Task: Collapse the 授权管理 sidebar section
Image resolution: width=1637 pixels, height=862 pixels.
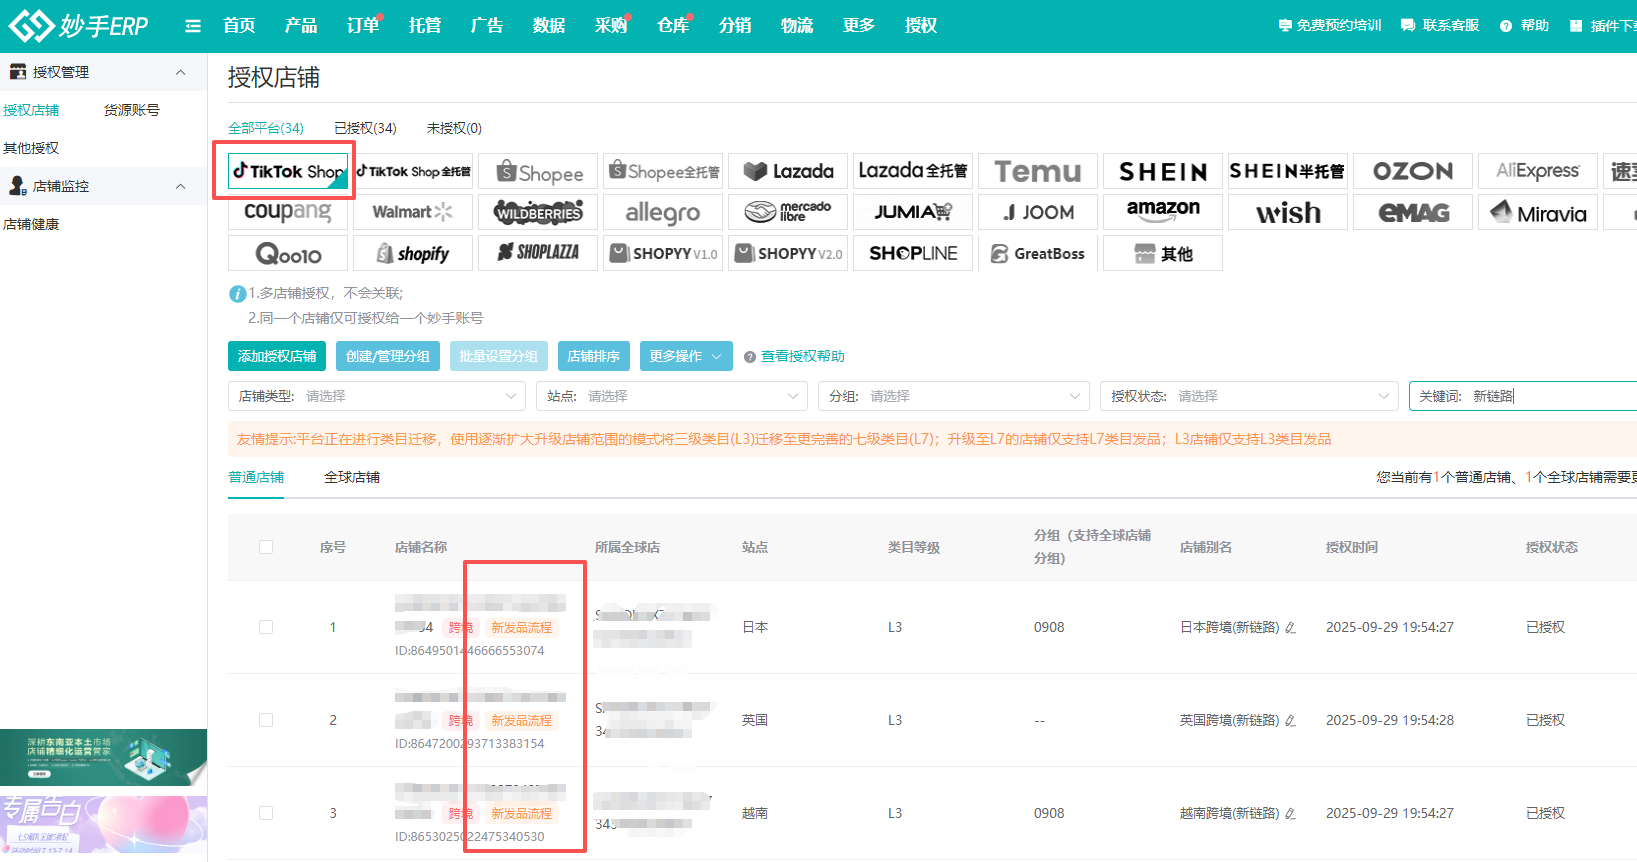Action: tap(180, 72)
